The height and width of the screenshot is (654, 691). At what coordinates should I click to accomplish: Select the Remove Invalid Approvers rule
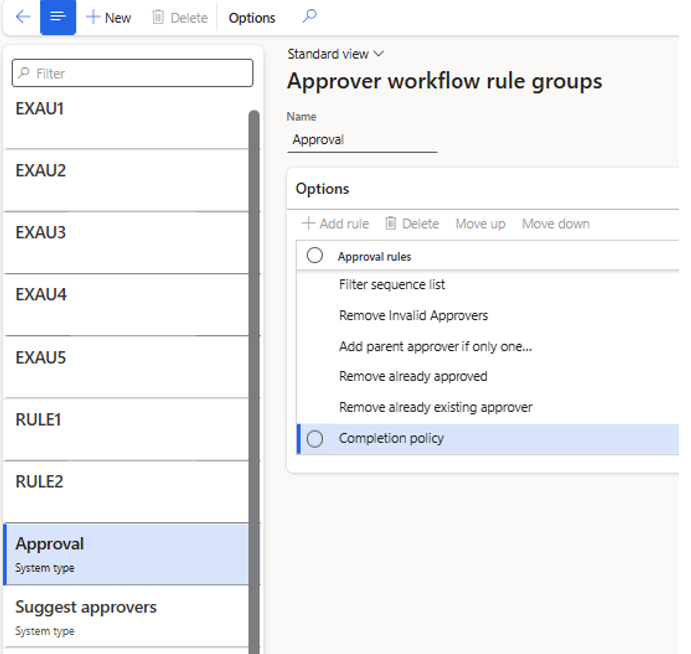[413, 316]
